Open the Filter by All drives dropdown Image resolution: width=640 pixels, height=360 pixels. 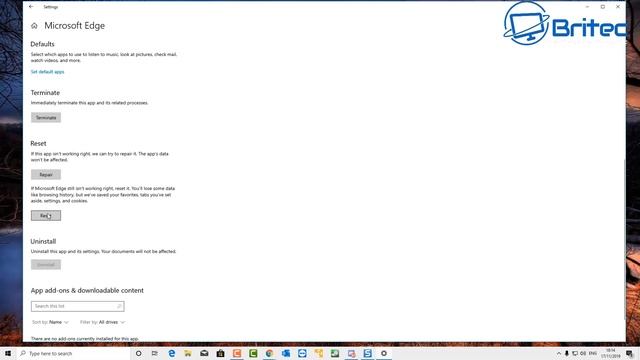pyautogui.click(x=102, y=322)
